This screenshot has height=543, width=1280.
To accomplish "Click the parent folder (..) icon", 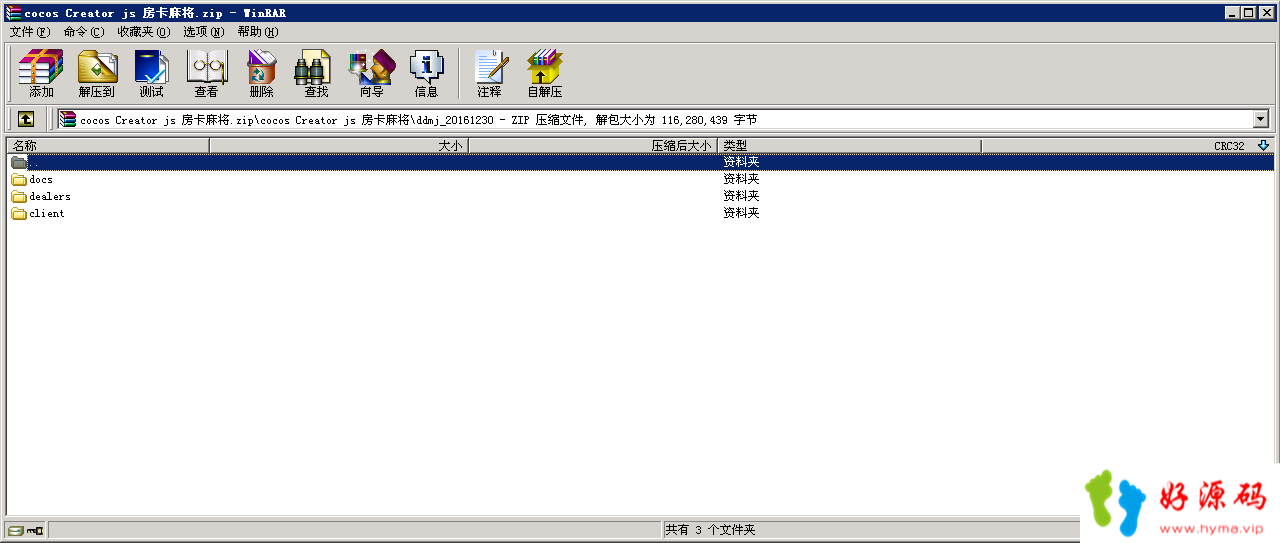I will click(19, 162).
